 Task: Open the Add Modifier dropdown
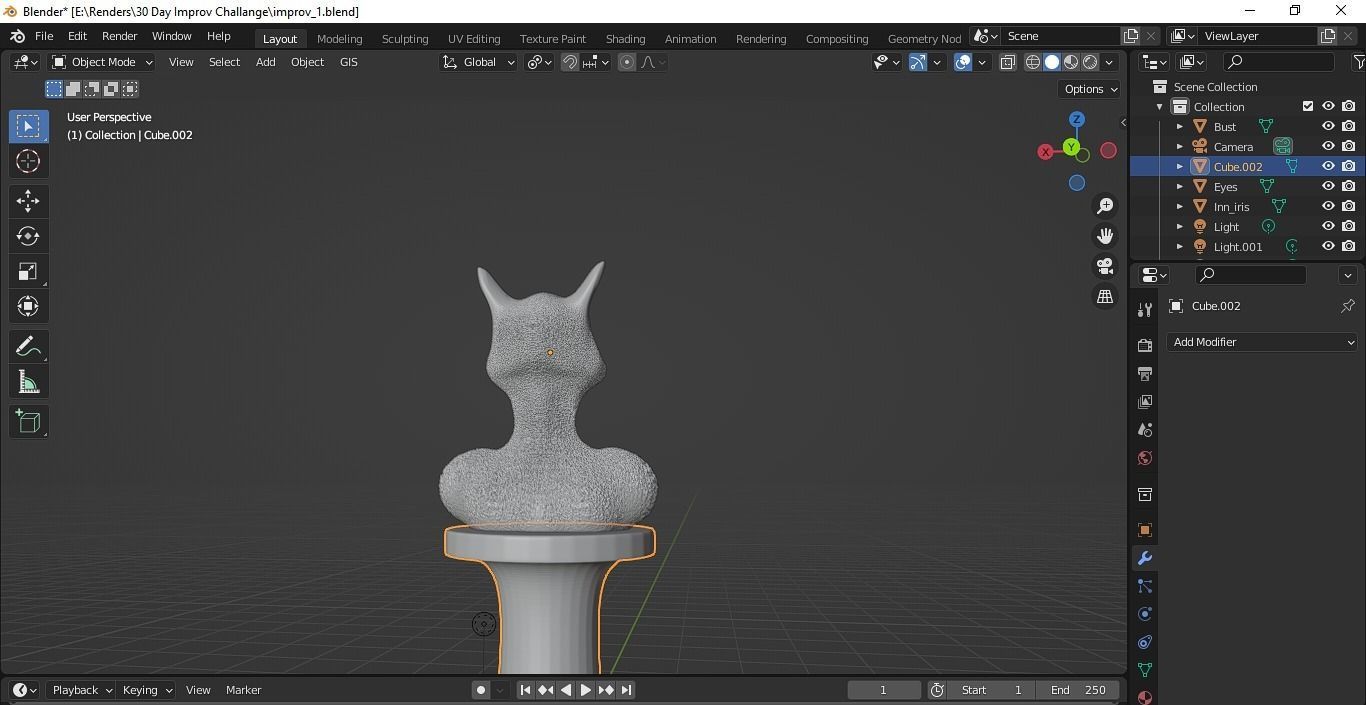pos(1262,342)
